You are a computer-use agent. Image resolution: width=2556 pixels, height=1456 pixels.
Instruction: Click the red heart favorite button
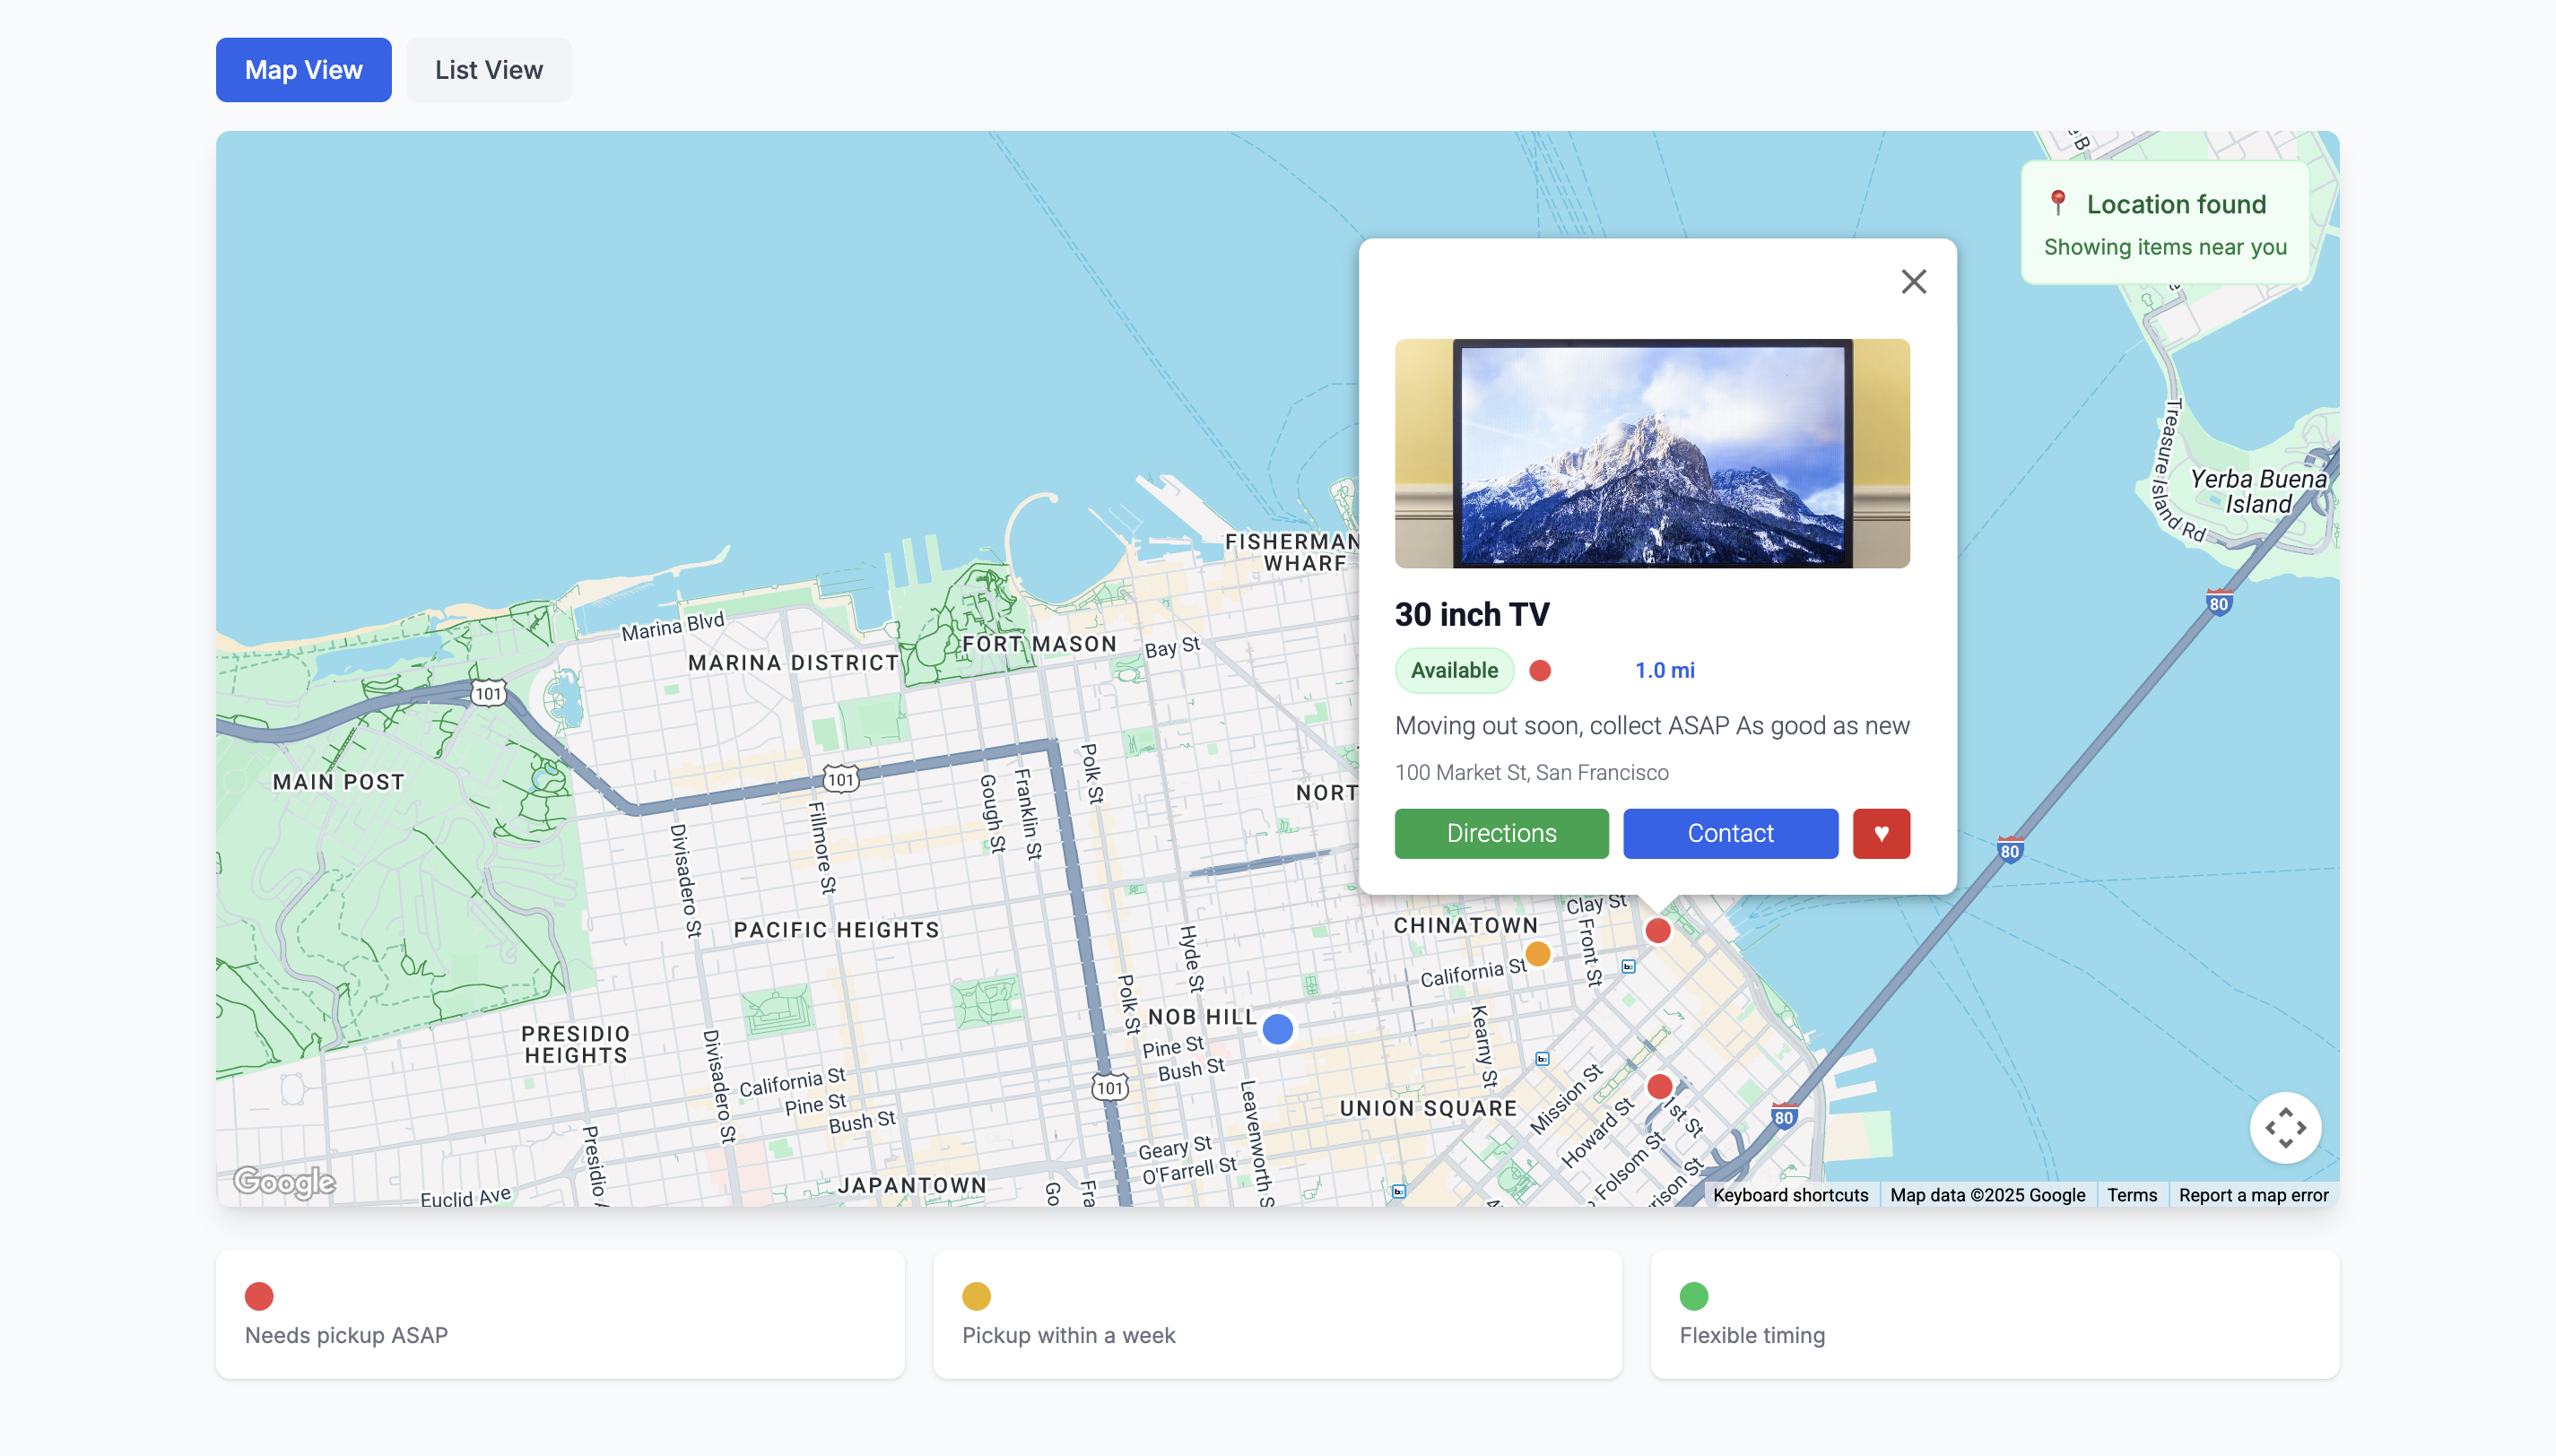click(1881, 833)
